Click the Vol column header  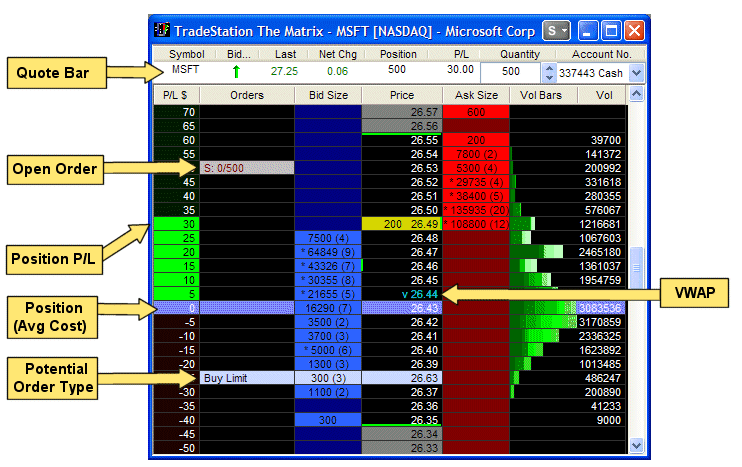pos(604,95)
